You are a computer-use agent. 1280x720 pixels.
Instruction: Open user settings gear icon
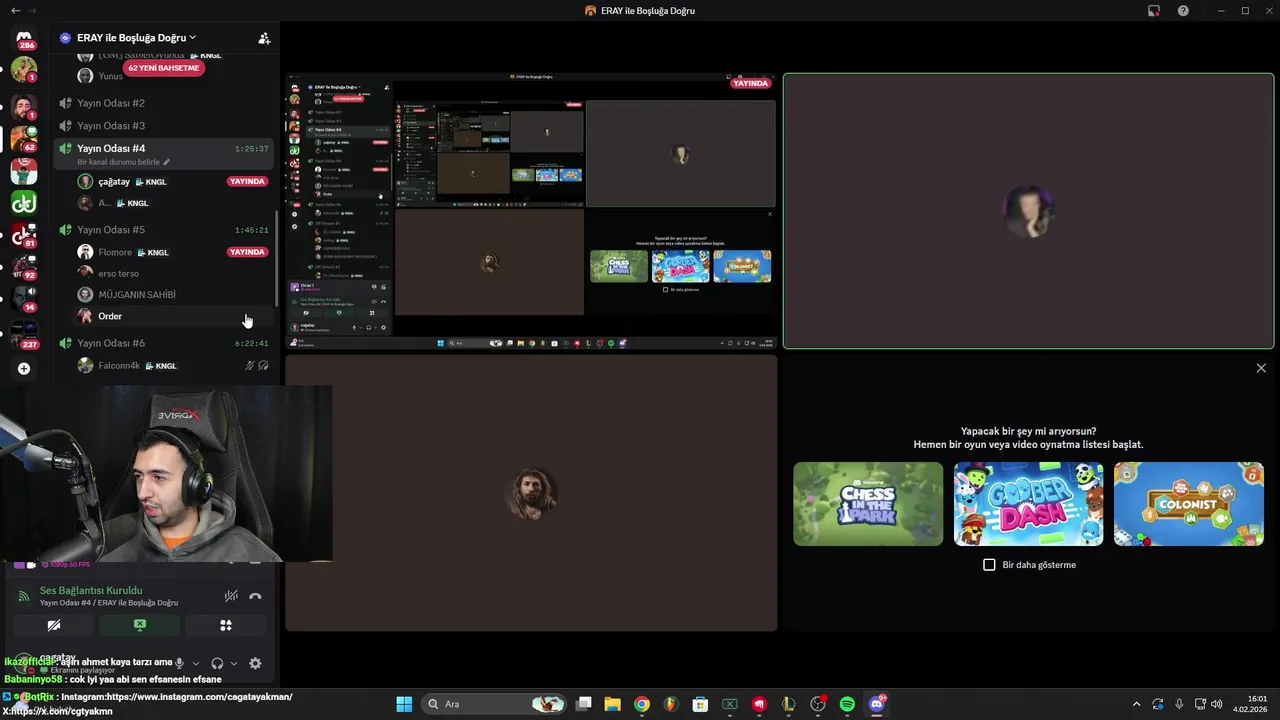pyautogui.click(x=255, y=663)
